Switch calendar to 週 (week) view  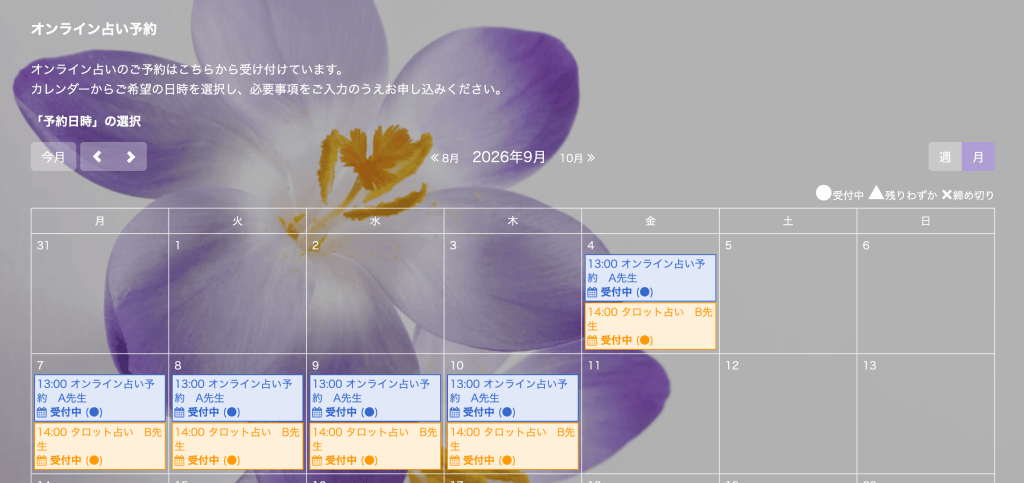pos(945,157)
